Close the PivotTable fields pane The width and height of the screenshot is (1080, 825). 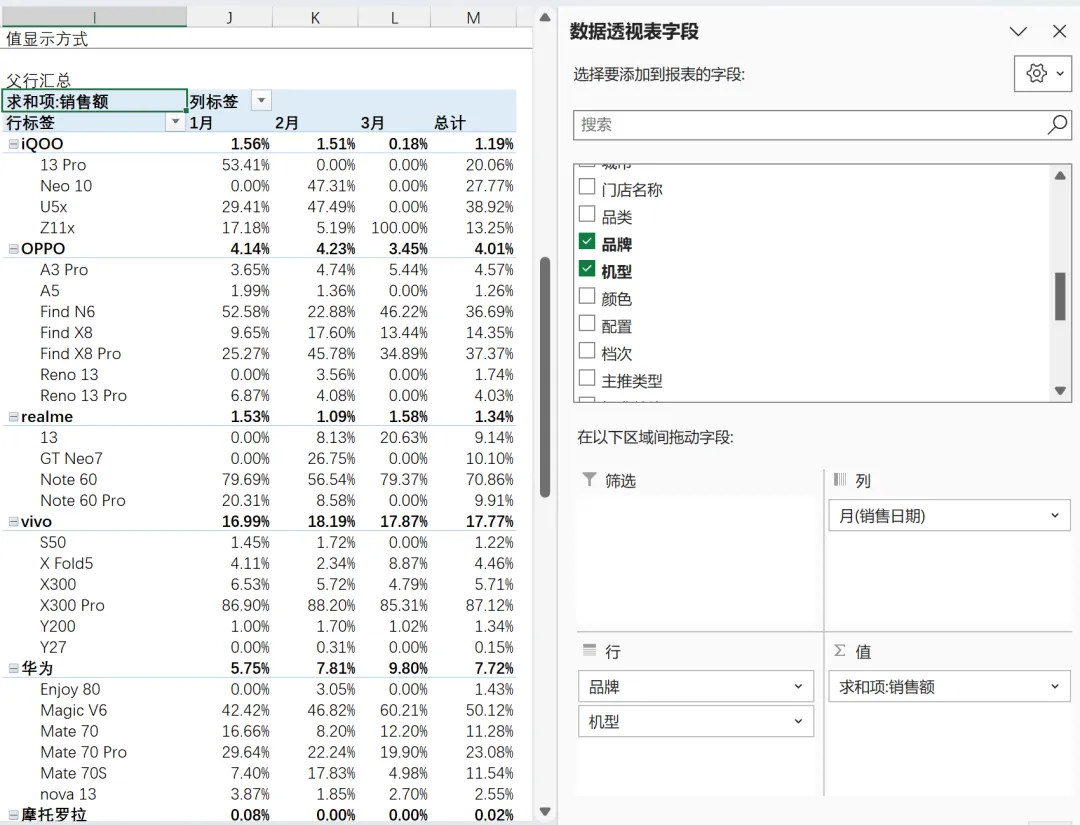coord(1059,31)
